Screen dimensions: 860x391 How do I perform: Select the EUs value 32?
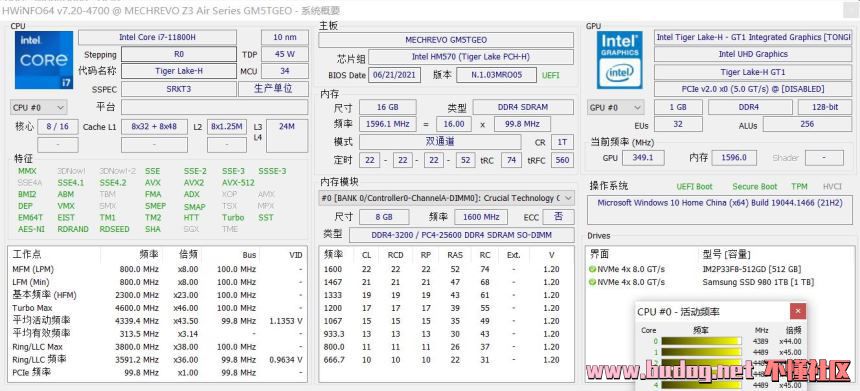[678, 124]
